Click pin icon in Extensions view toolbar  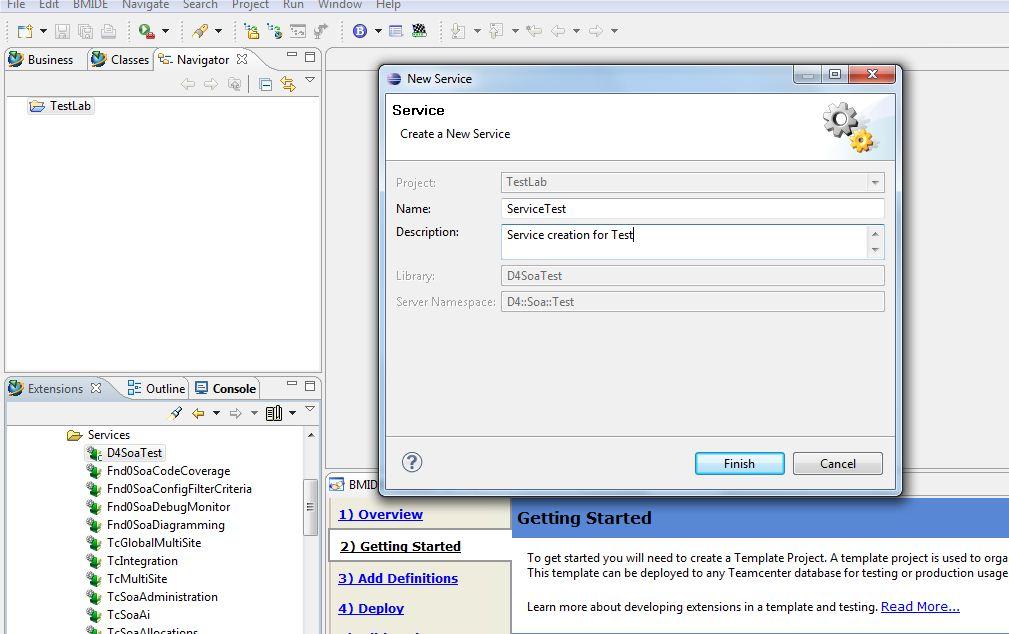pyautogui.click(x=175, y=413)
